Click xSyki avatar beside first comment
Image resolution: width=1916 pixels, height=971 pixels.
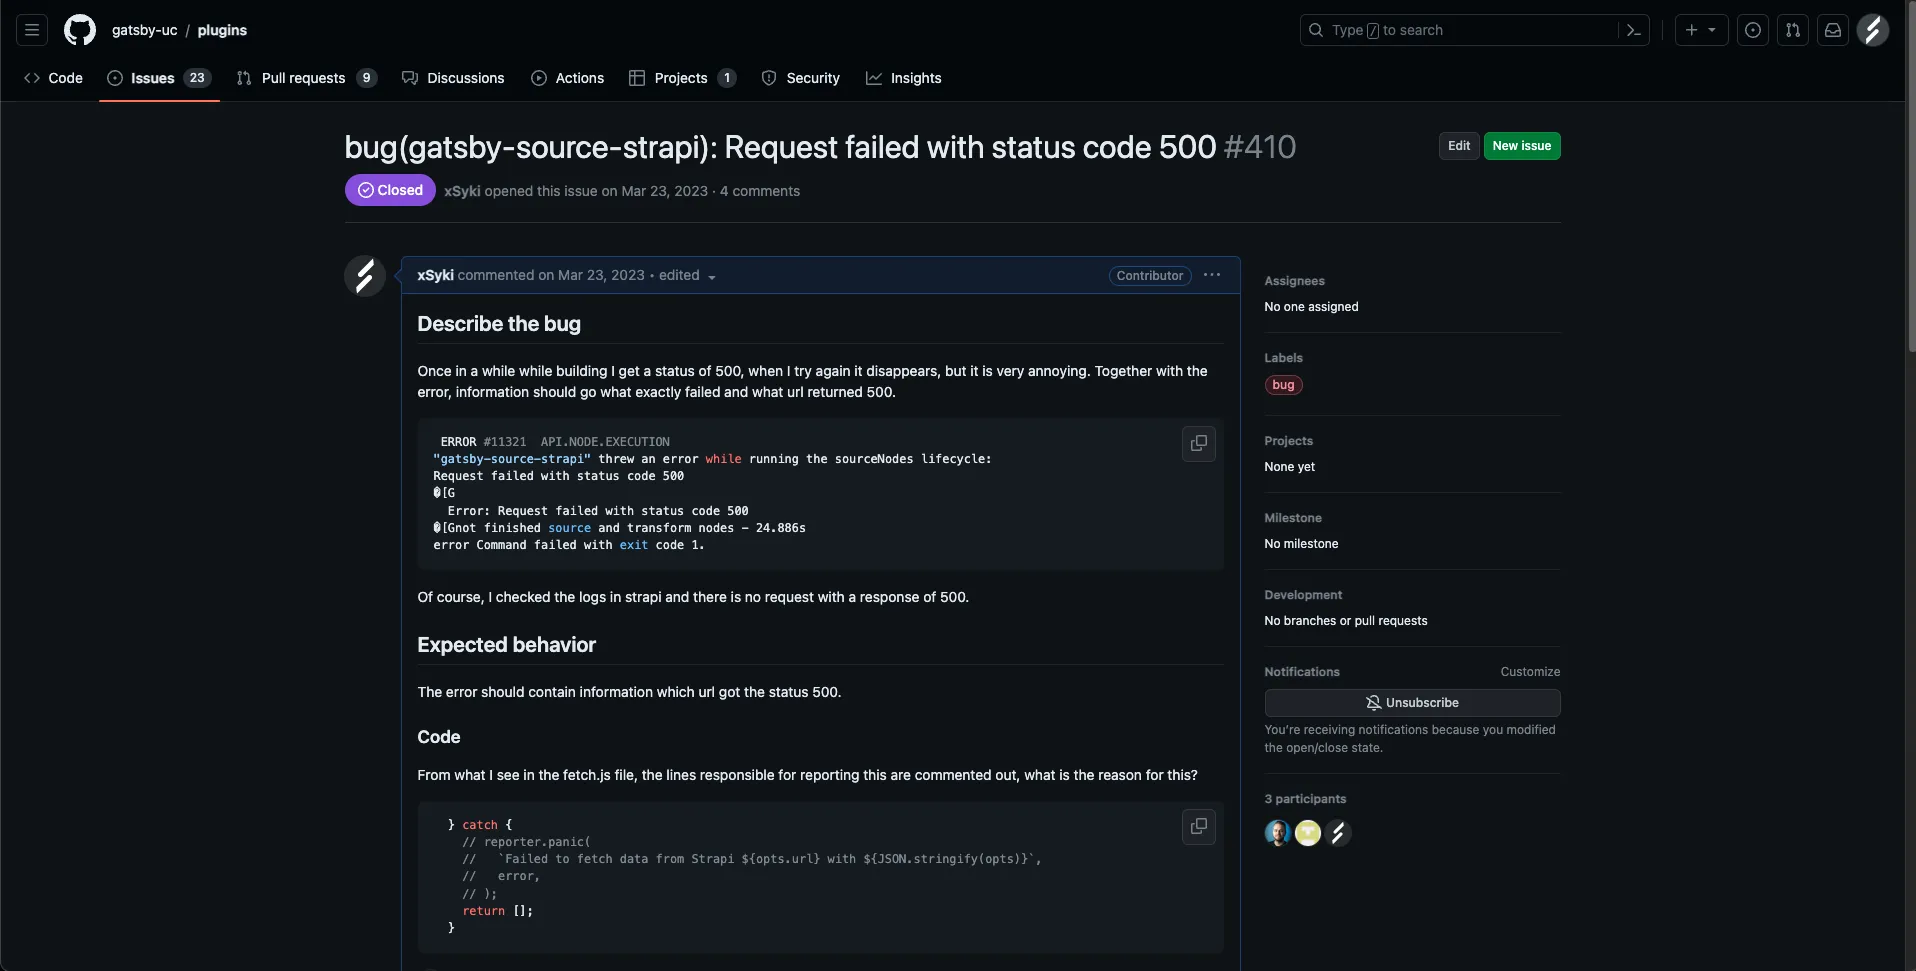click(365, 276)
